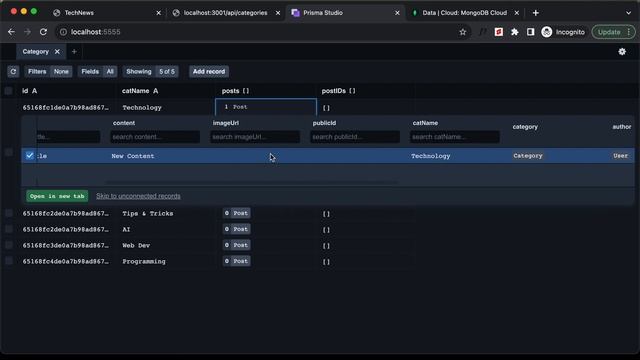
Task: Click the Web Dev catName cell
Action: click(136, 245)
